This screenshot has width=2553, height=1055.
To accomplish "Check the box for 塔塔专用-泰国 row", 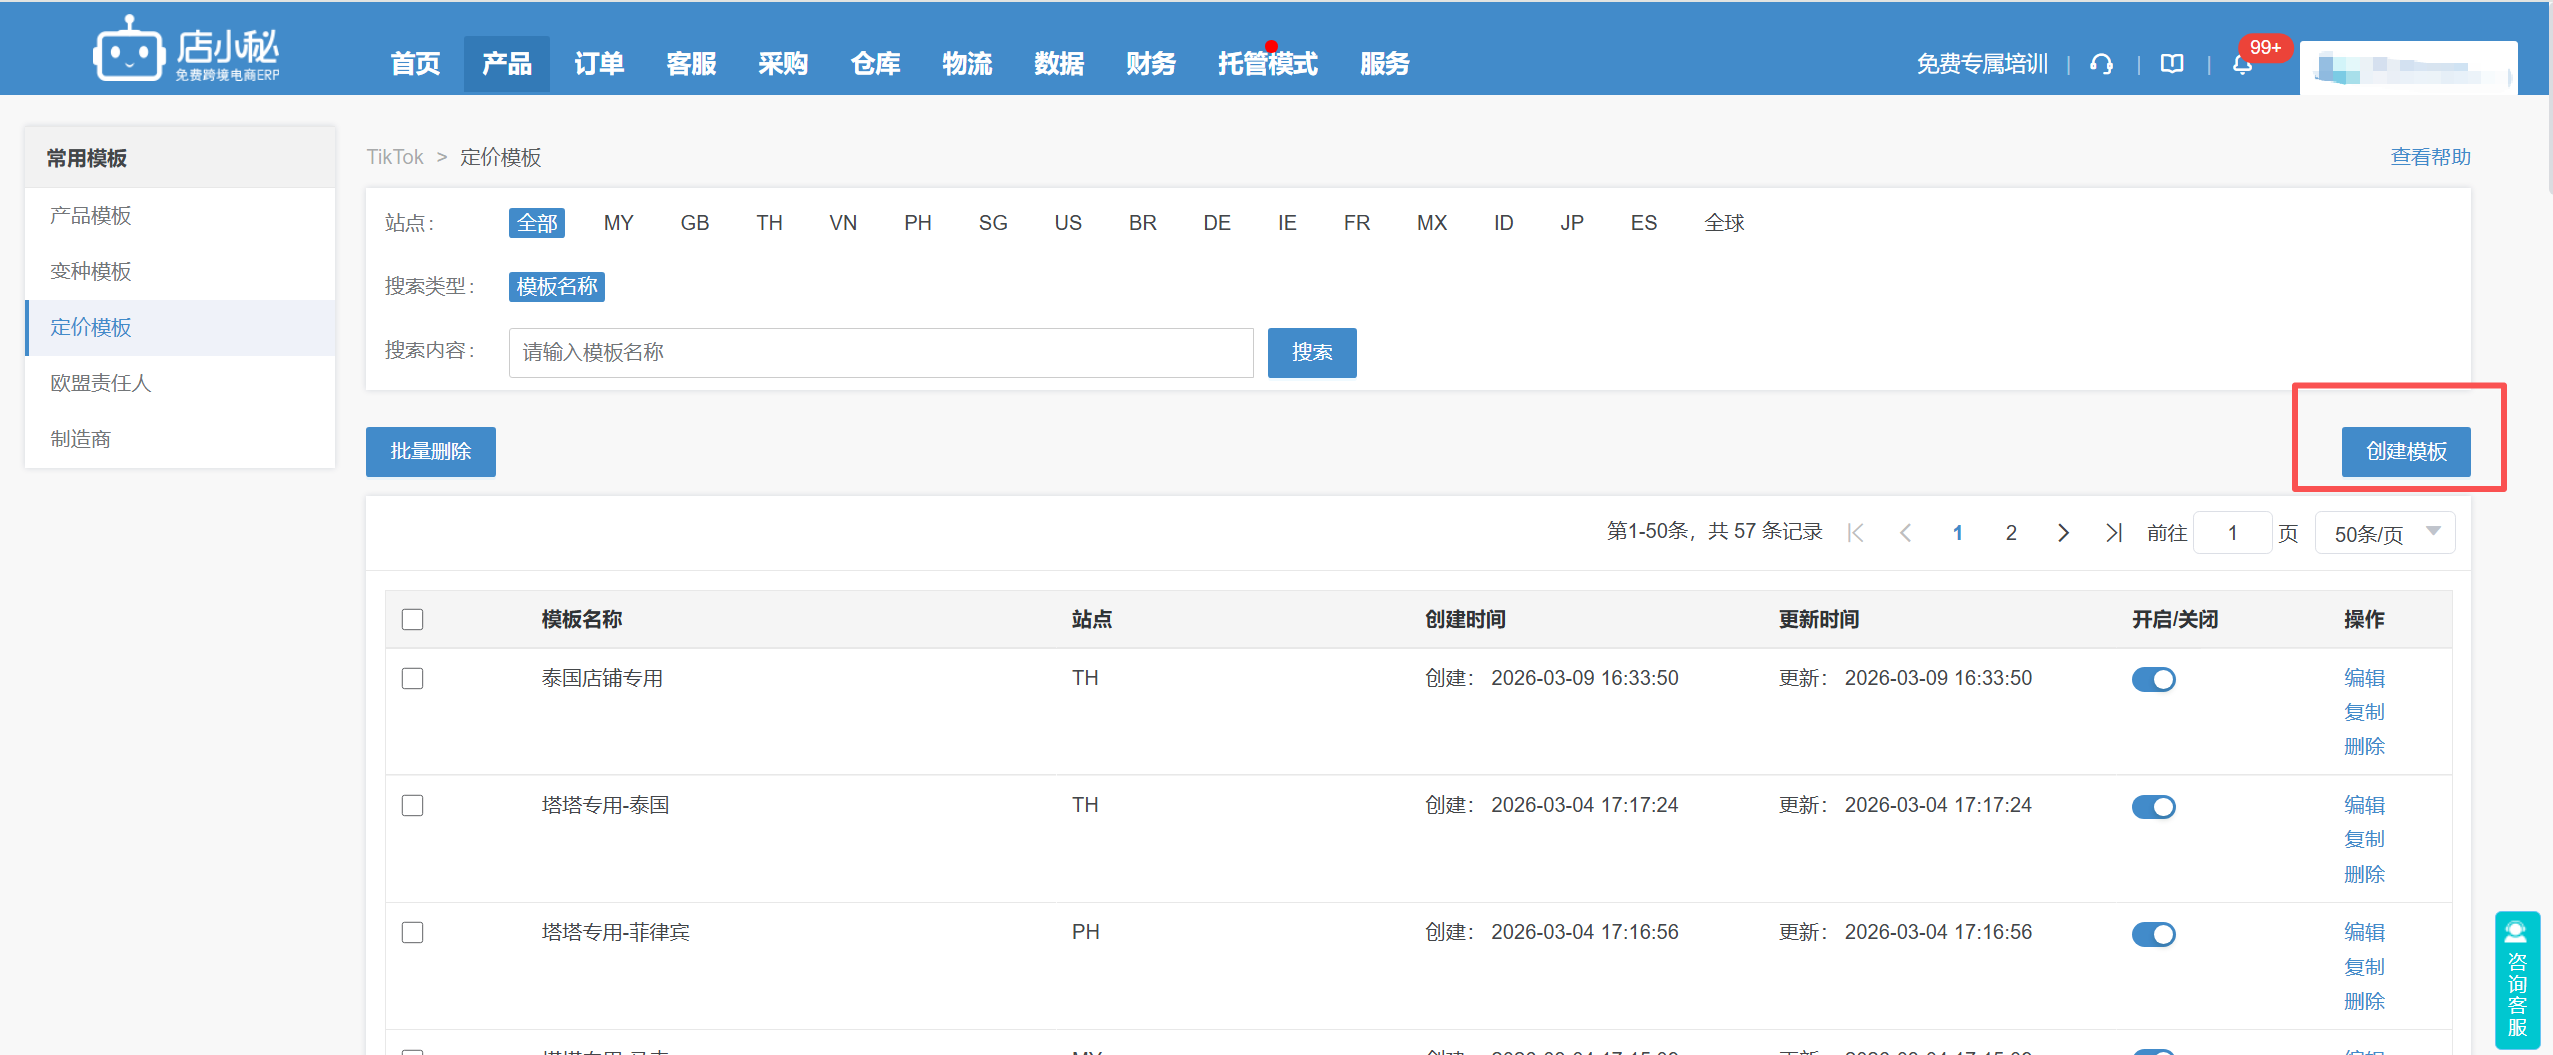I will point(412,806).
